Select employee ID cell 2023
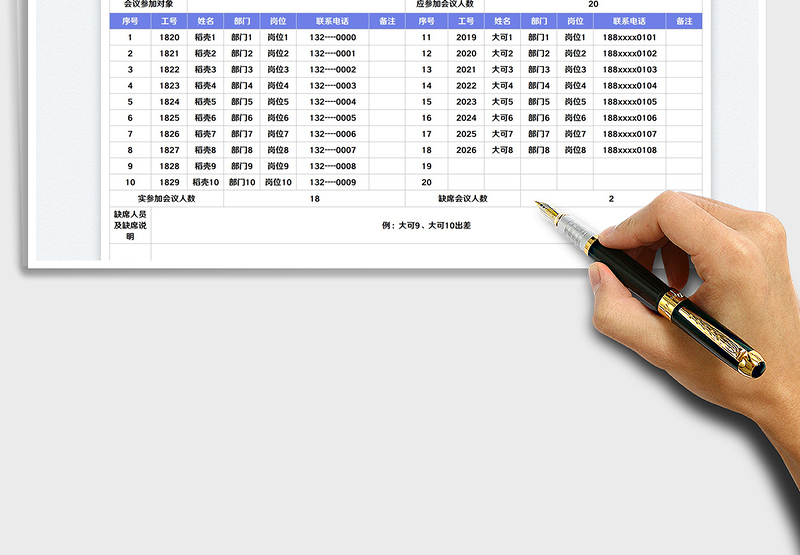800x555 pixels. [466, 102]
